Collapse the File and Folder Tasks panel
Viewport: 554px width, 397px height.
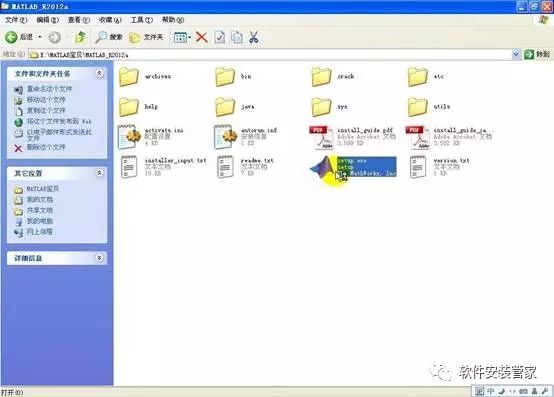99,73
